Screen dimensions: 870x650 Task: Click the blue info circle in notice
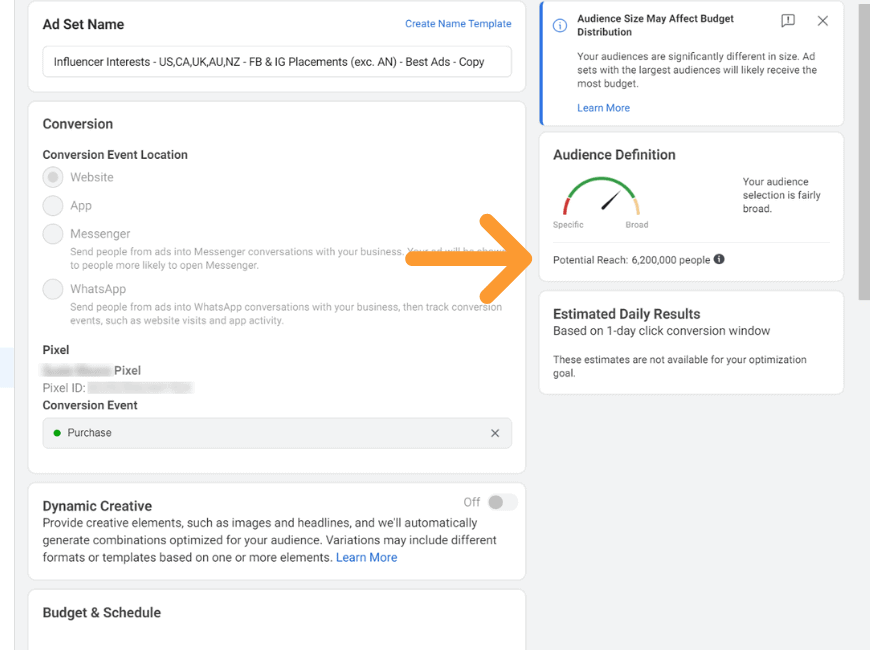[560, 26]
